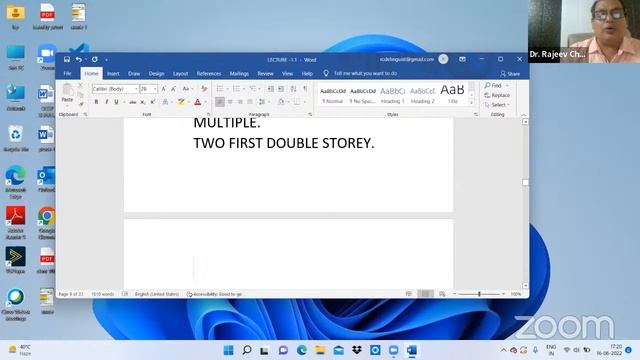Click Decrease Font Size icon
Viewport: 640px width, 360px height.
pyautogui.click(x=173, y=89)
